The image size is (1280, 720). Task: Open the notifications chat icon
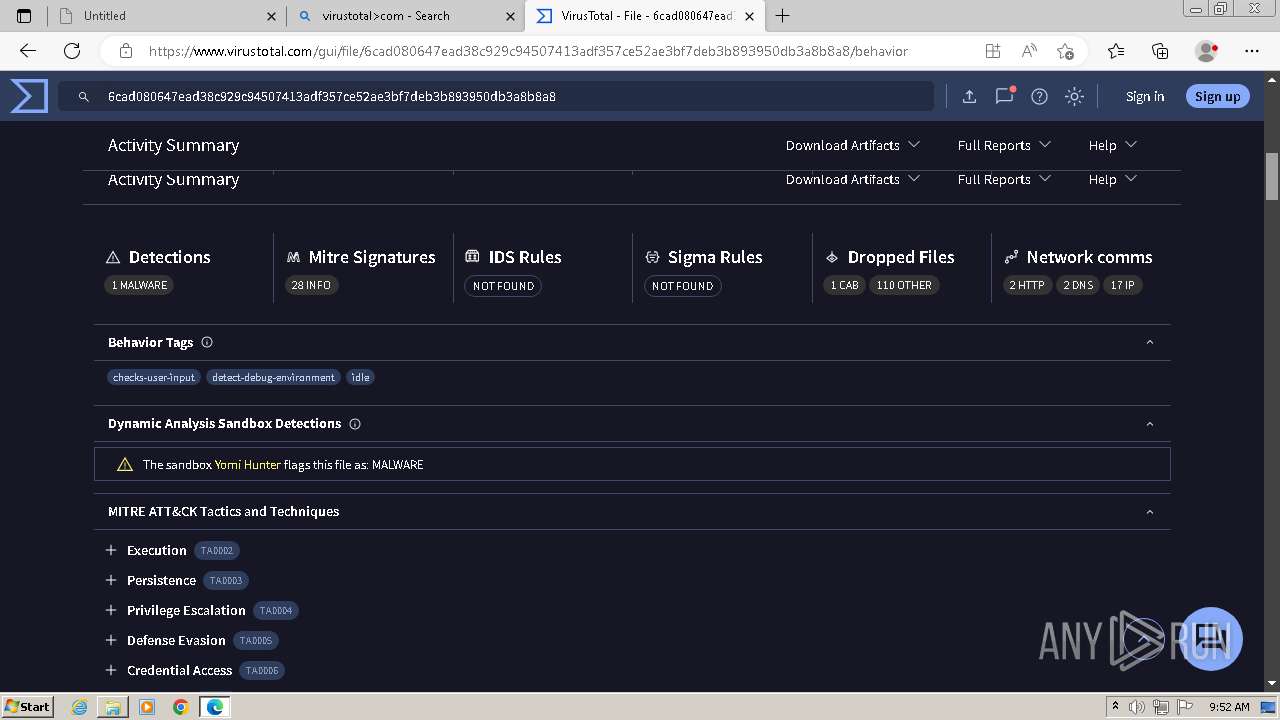(1004, 96)
